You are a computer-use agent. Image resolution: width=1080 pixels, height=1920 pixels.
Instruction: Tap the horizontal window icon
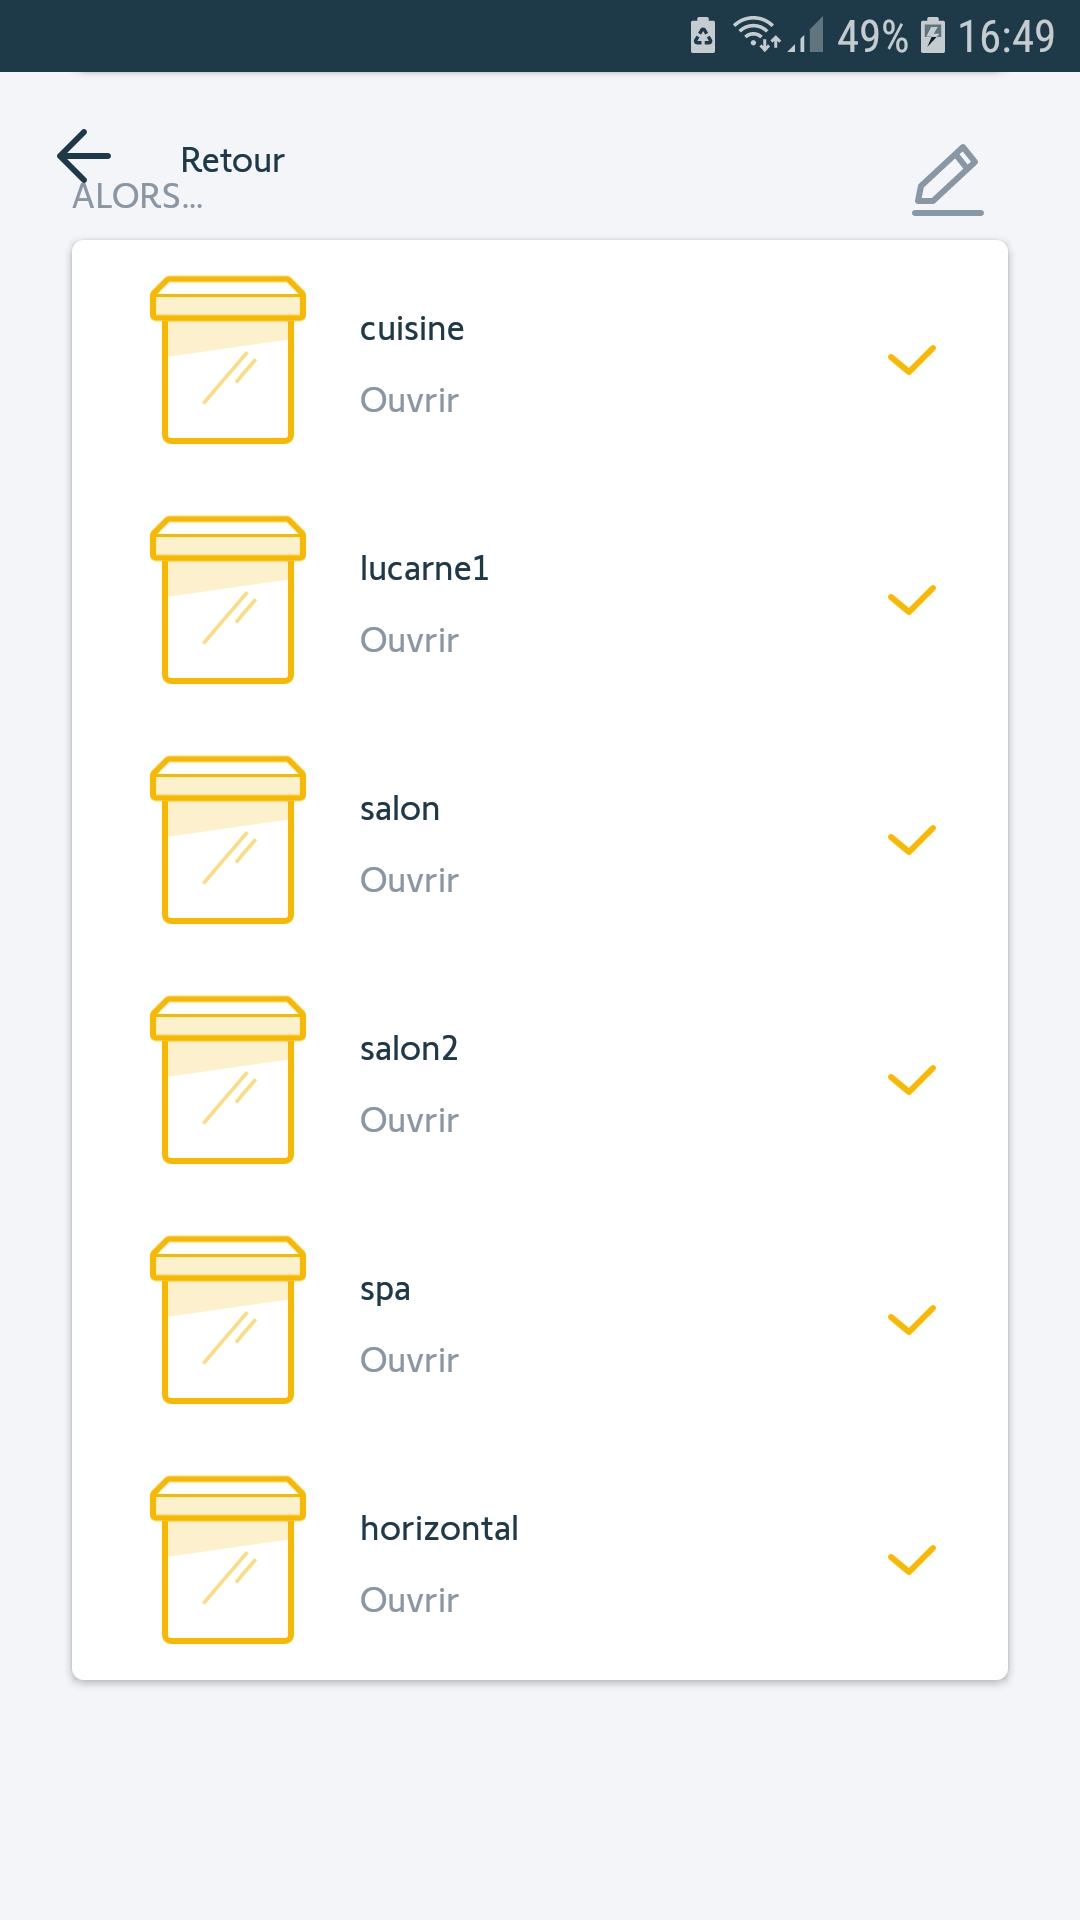coord(228,1560)
